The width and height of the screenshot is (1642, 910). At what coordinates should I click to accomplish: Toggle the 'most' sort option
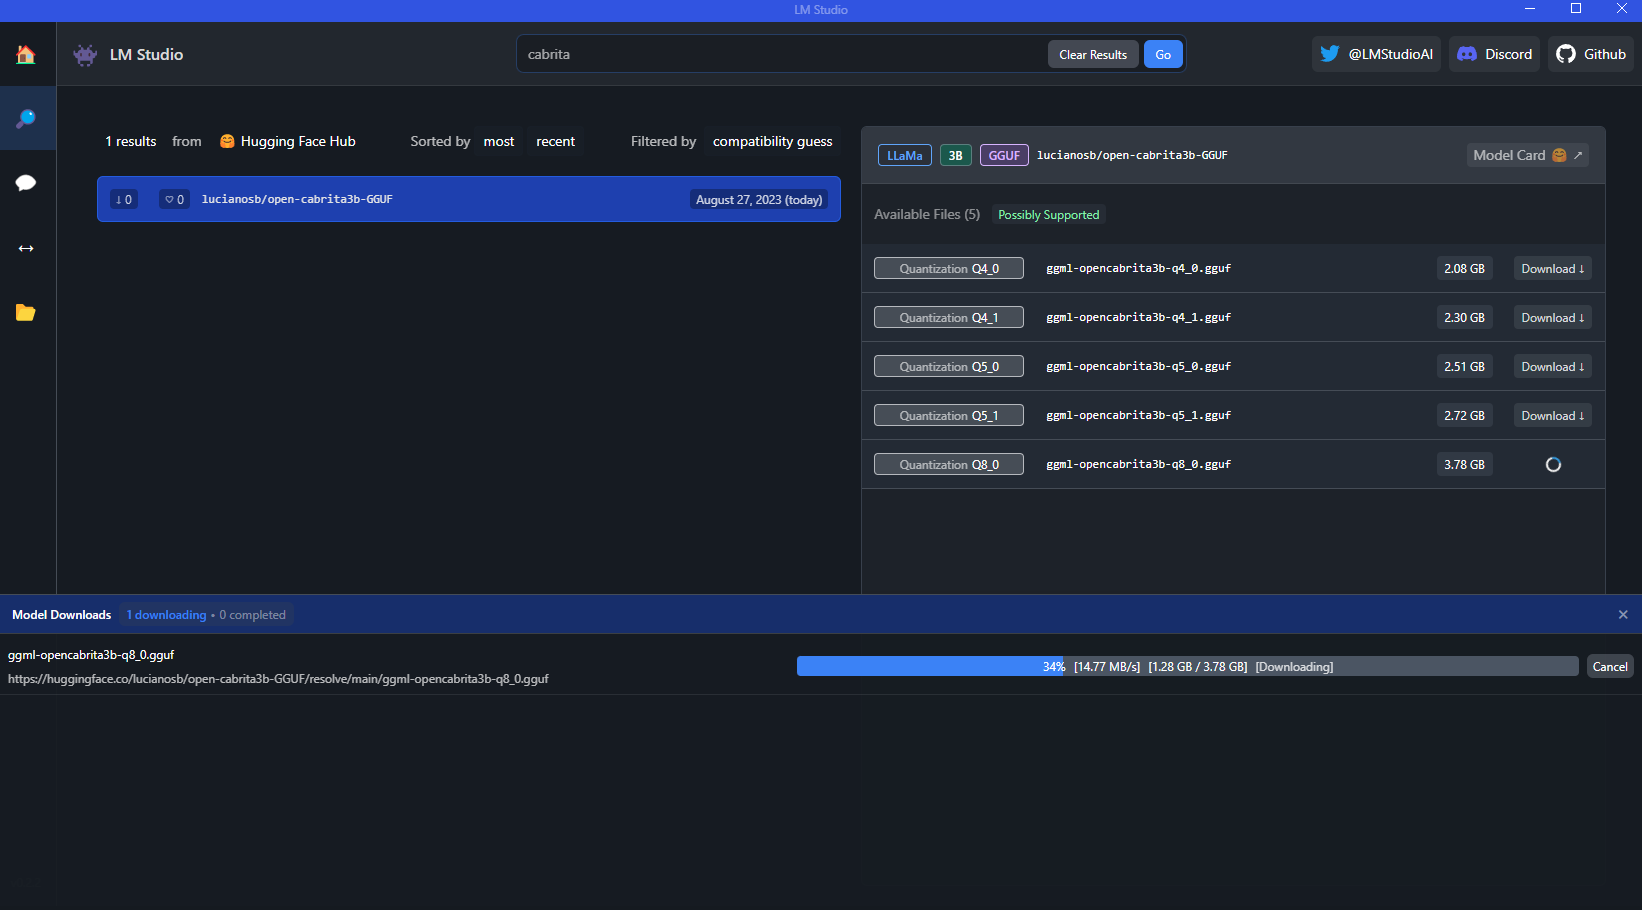pyautogui.click(x=498, y=141)
